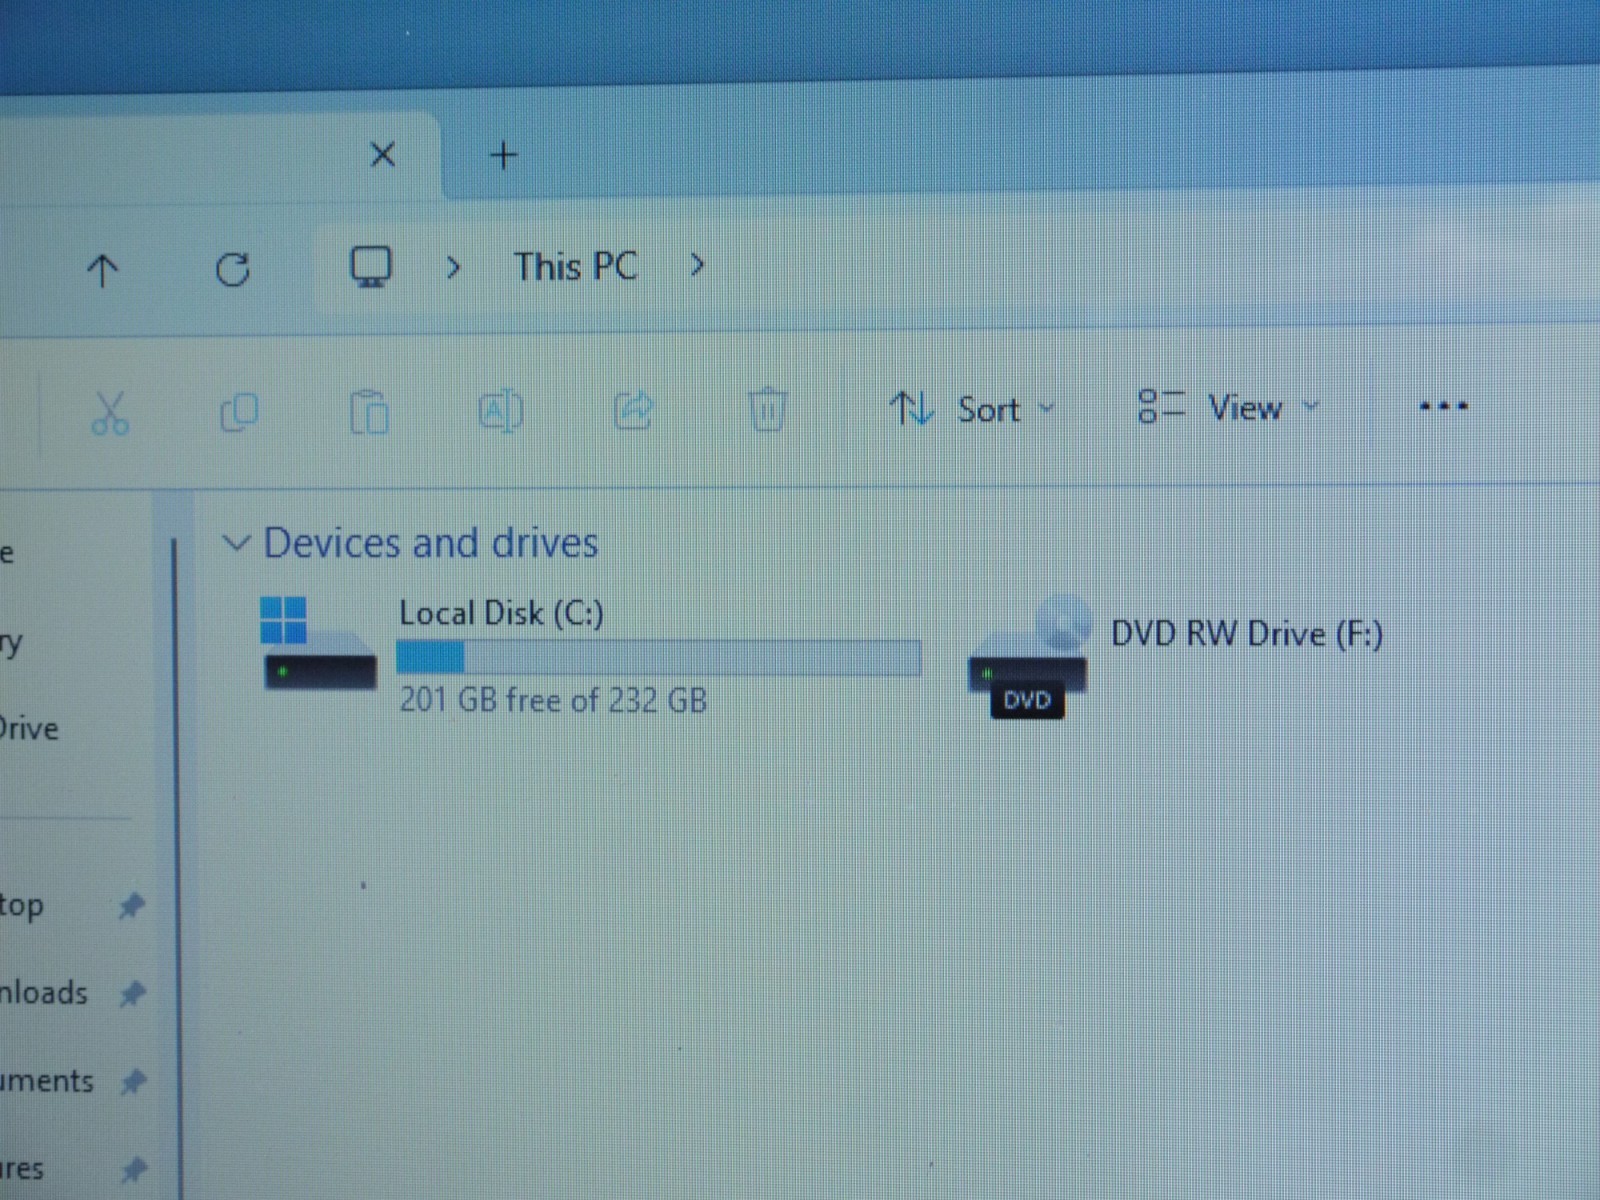
Task: Click the Local Disk (C:) label
Action: pyautogui.click(x=501, y=613)
